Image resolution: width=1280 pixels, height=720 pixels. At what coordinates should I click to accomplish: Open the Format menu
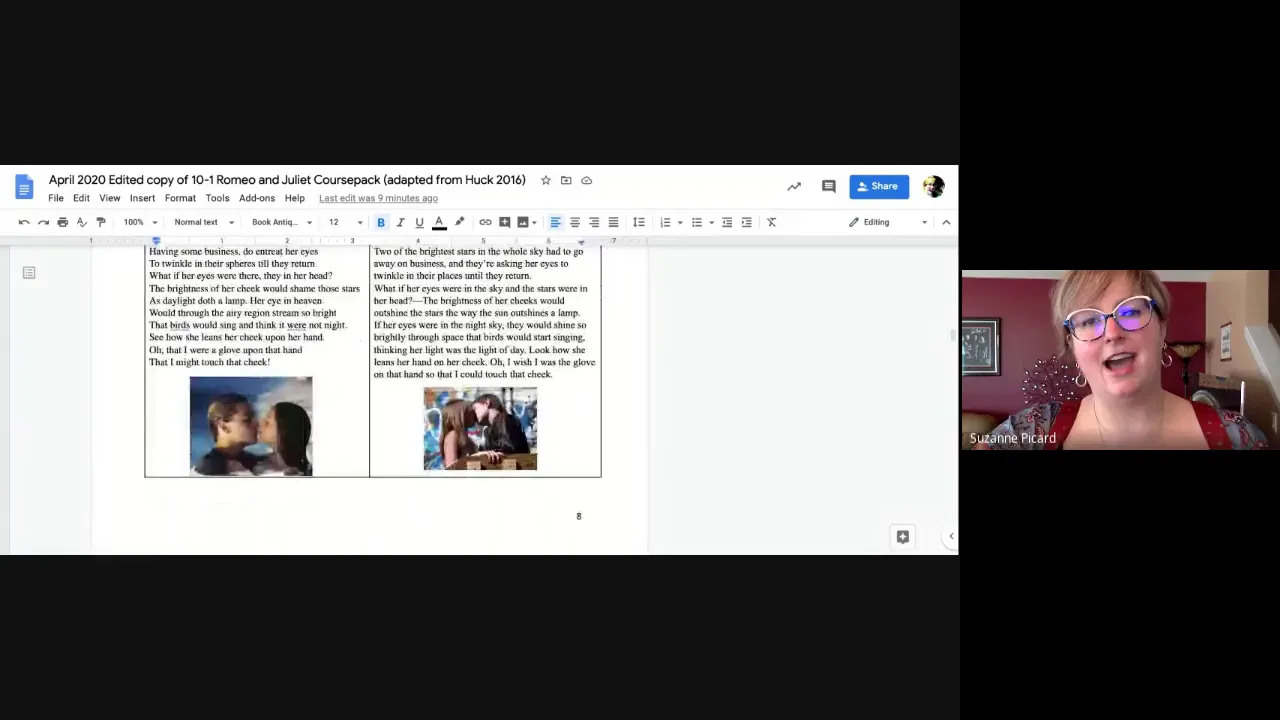pyautogui.click(x=180, y=198)
